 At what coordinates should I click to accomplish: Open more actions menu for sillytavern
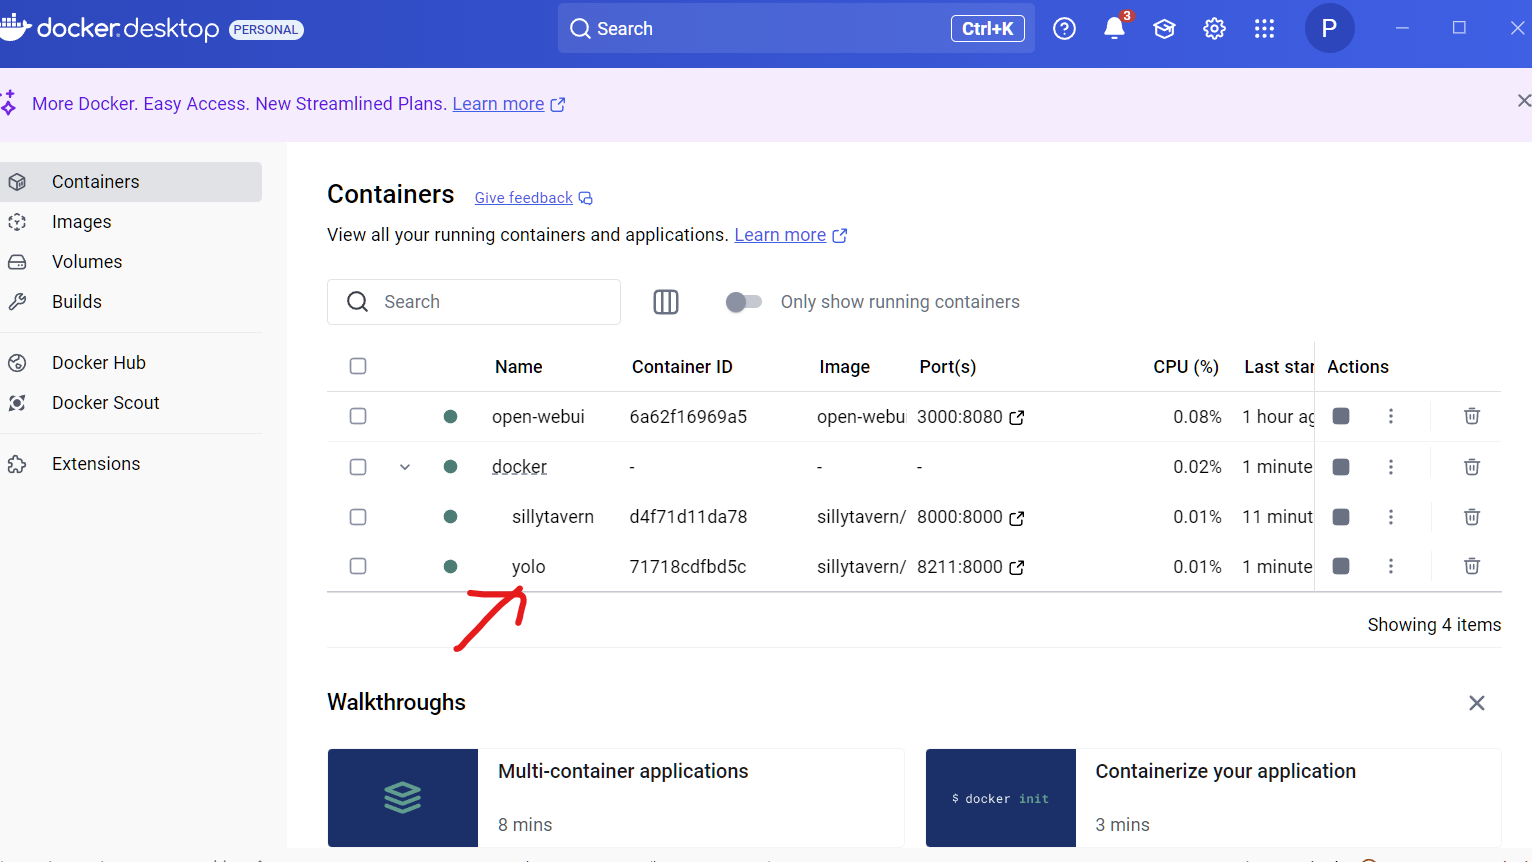1390,517
